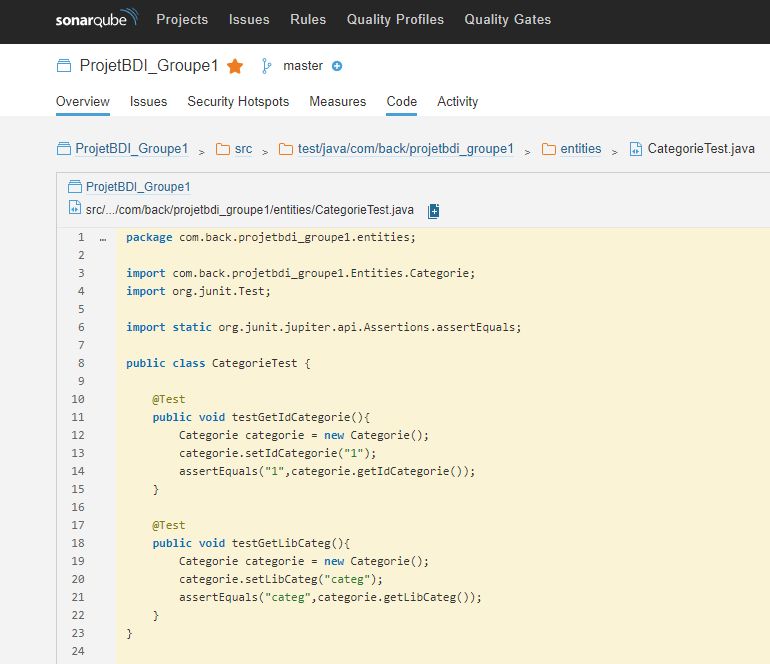Open the test/java/com/back/projetbdi_groupe1 breadcrumb link
The height and width of the screenshot is (664, 770).
point(406,149)
